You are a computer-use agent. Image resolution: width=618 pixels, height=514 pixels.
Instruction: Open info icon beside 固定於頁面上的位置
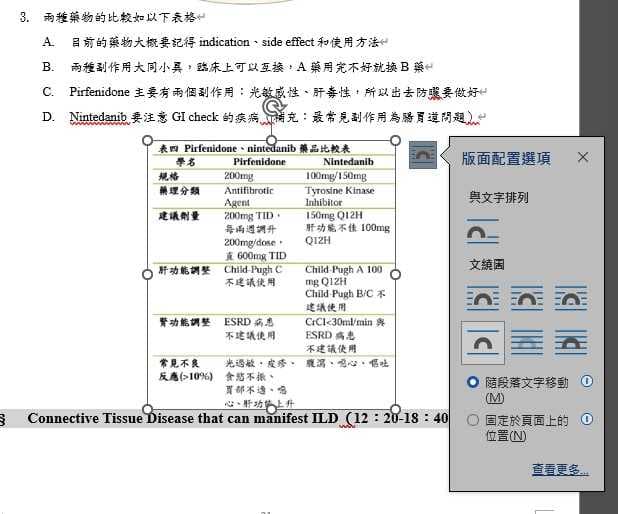click(x=587, y=419)
